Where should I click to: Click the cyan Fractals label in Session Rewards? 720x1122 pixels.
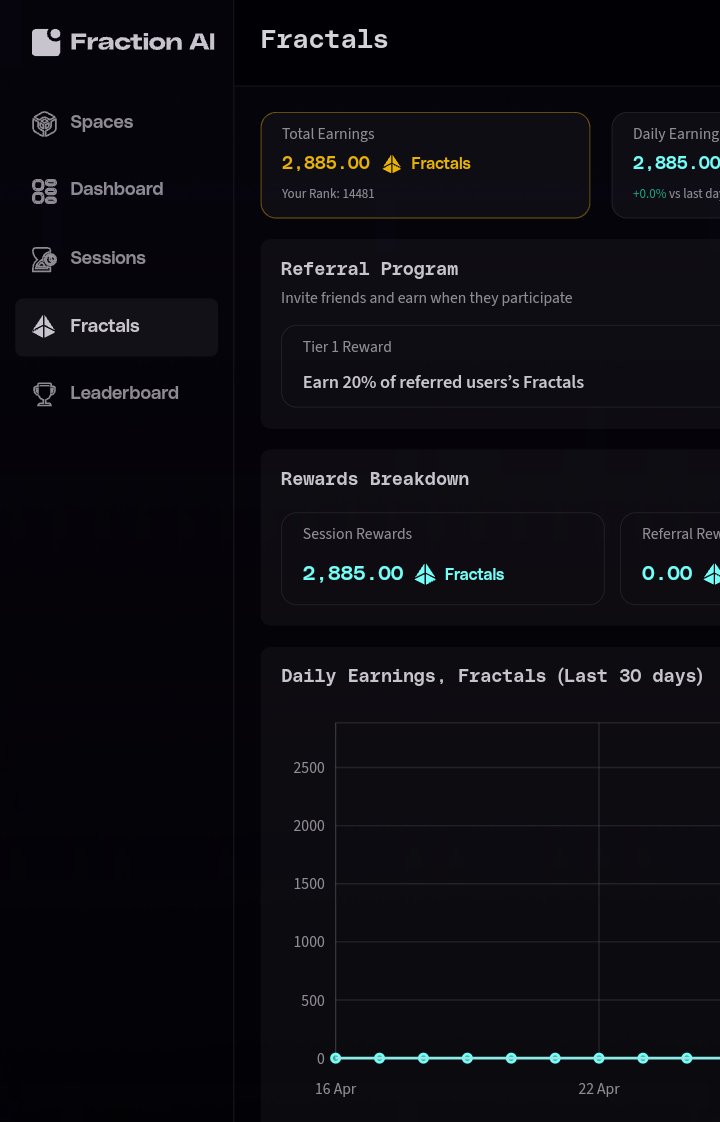[x=475, y=575]
